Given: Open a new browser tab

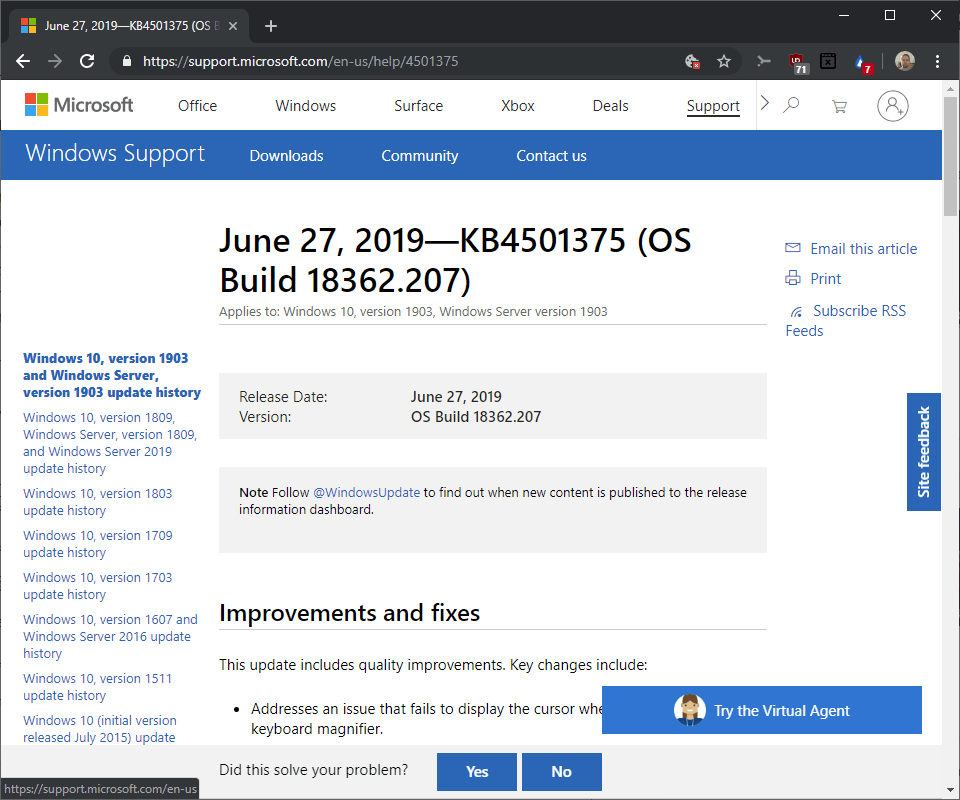Looking at the screenshot, I should (x=270, y=26).
